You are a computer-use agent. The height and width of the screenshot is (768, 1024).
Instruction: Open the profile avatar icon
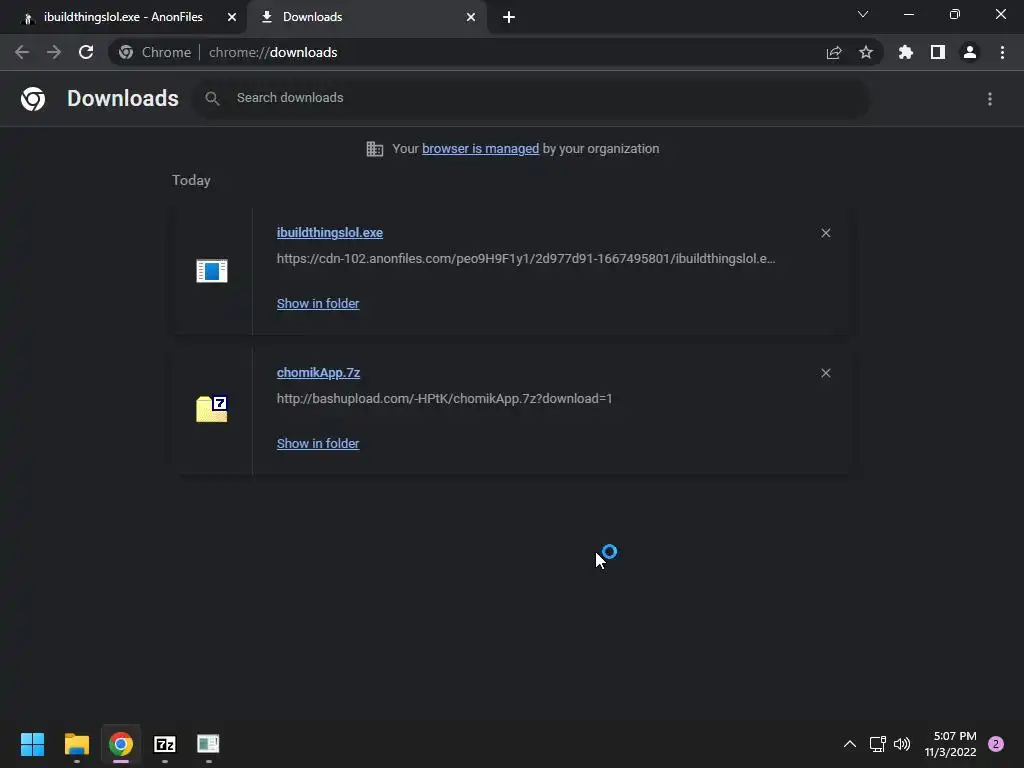pos(970,52)
